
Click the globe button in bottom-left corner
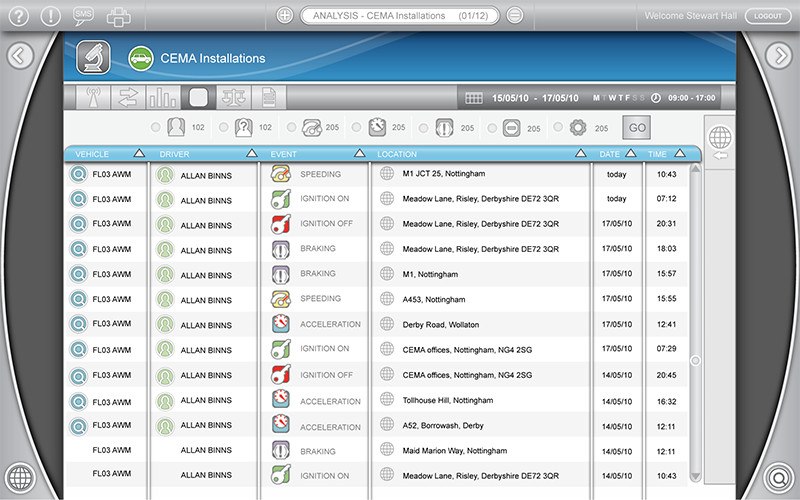pyautogui.click(x=20, y=478)
